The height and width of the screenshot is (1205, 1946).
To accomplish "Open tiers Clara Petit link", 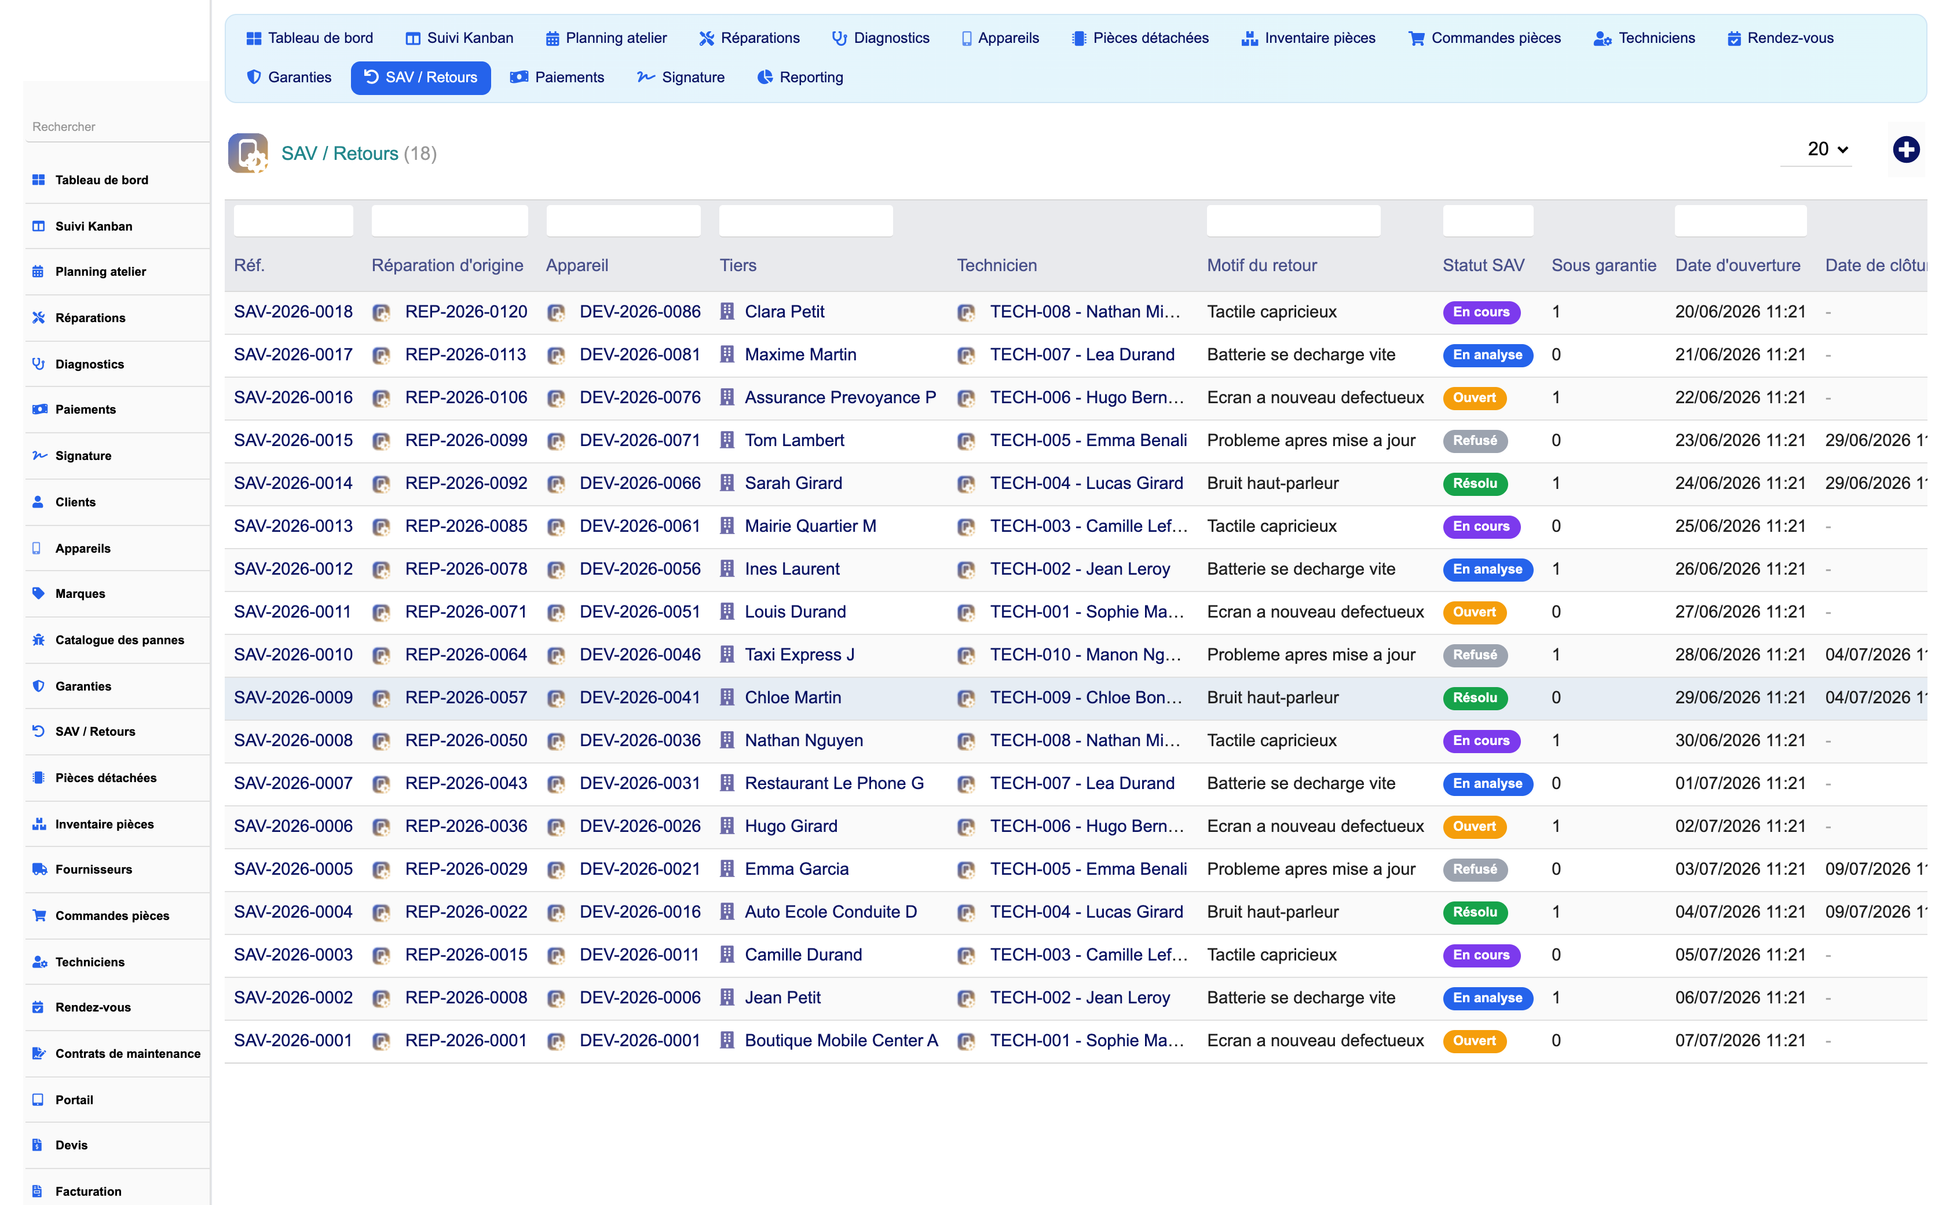I will pyautogui.click(x=784, y=312).
